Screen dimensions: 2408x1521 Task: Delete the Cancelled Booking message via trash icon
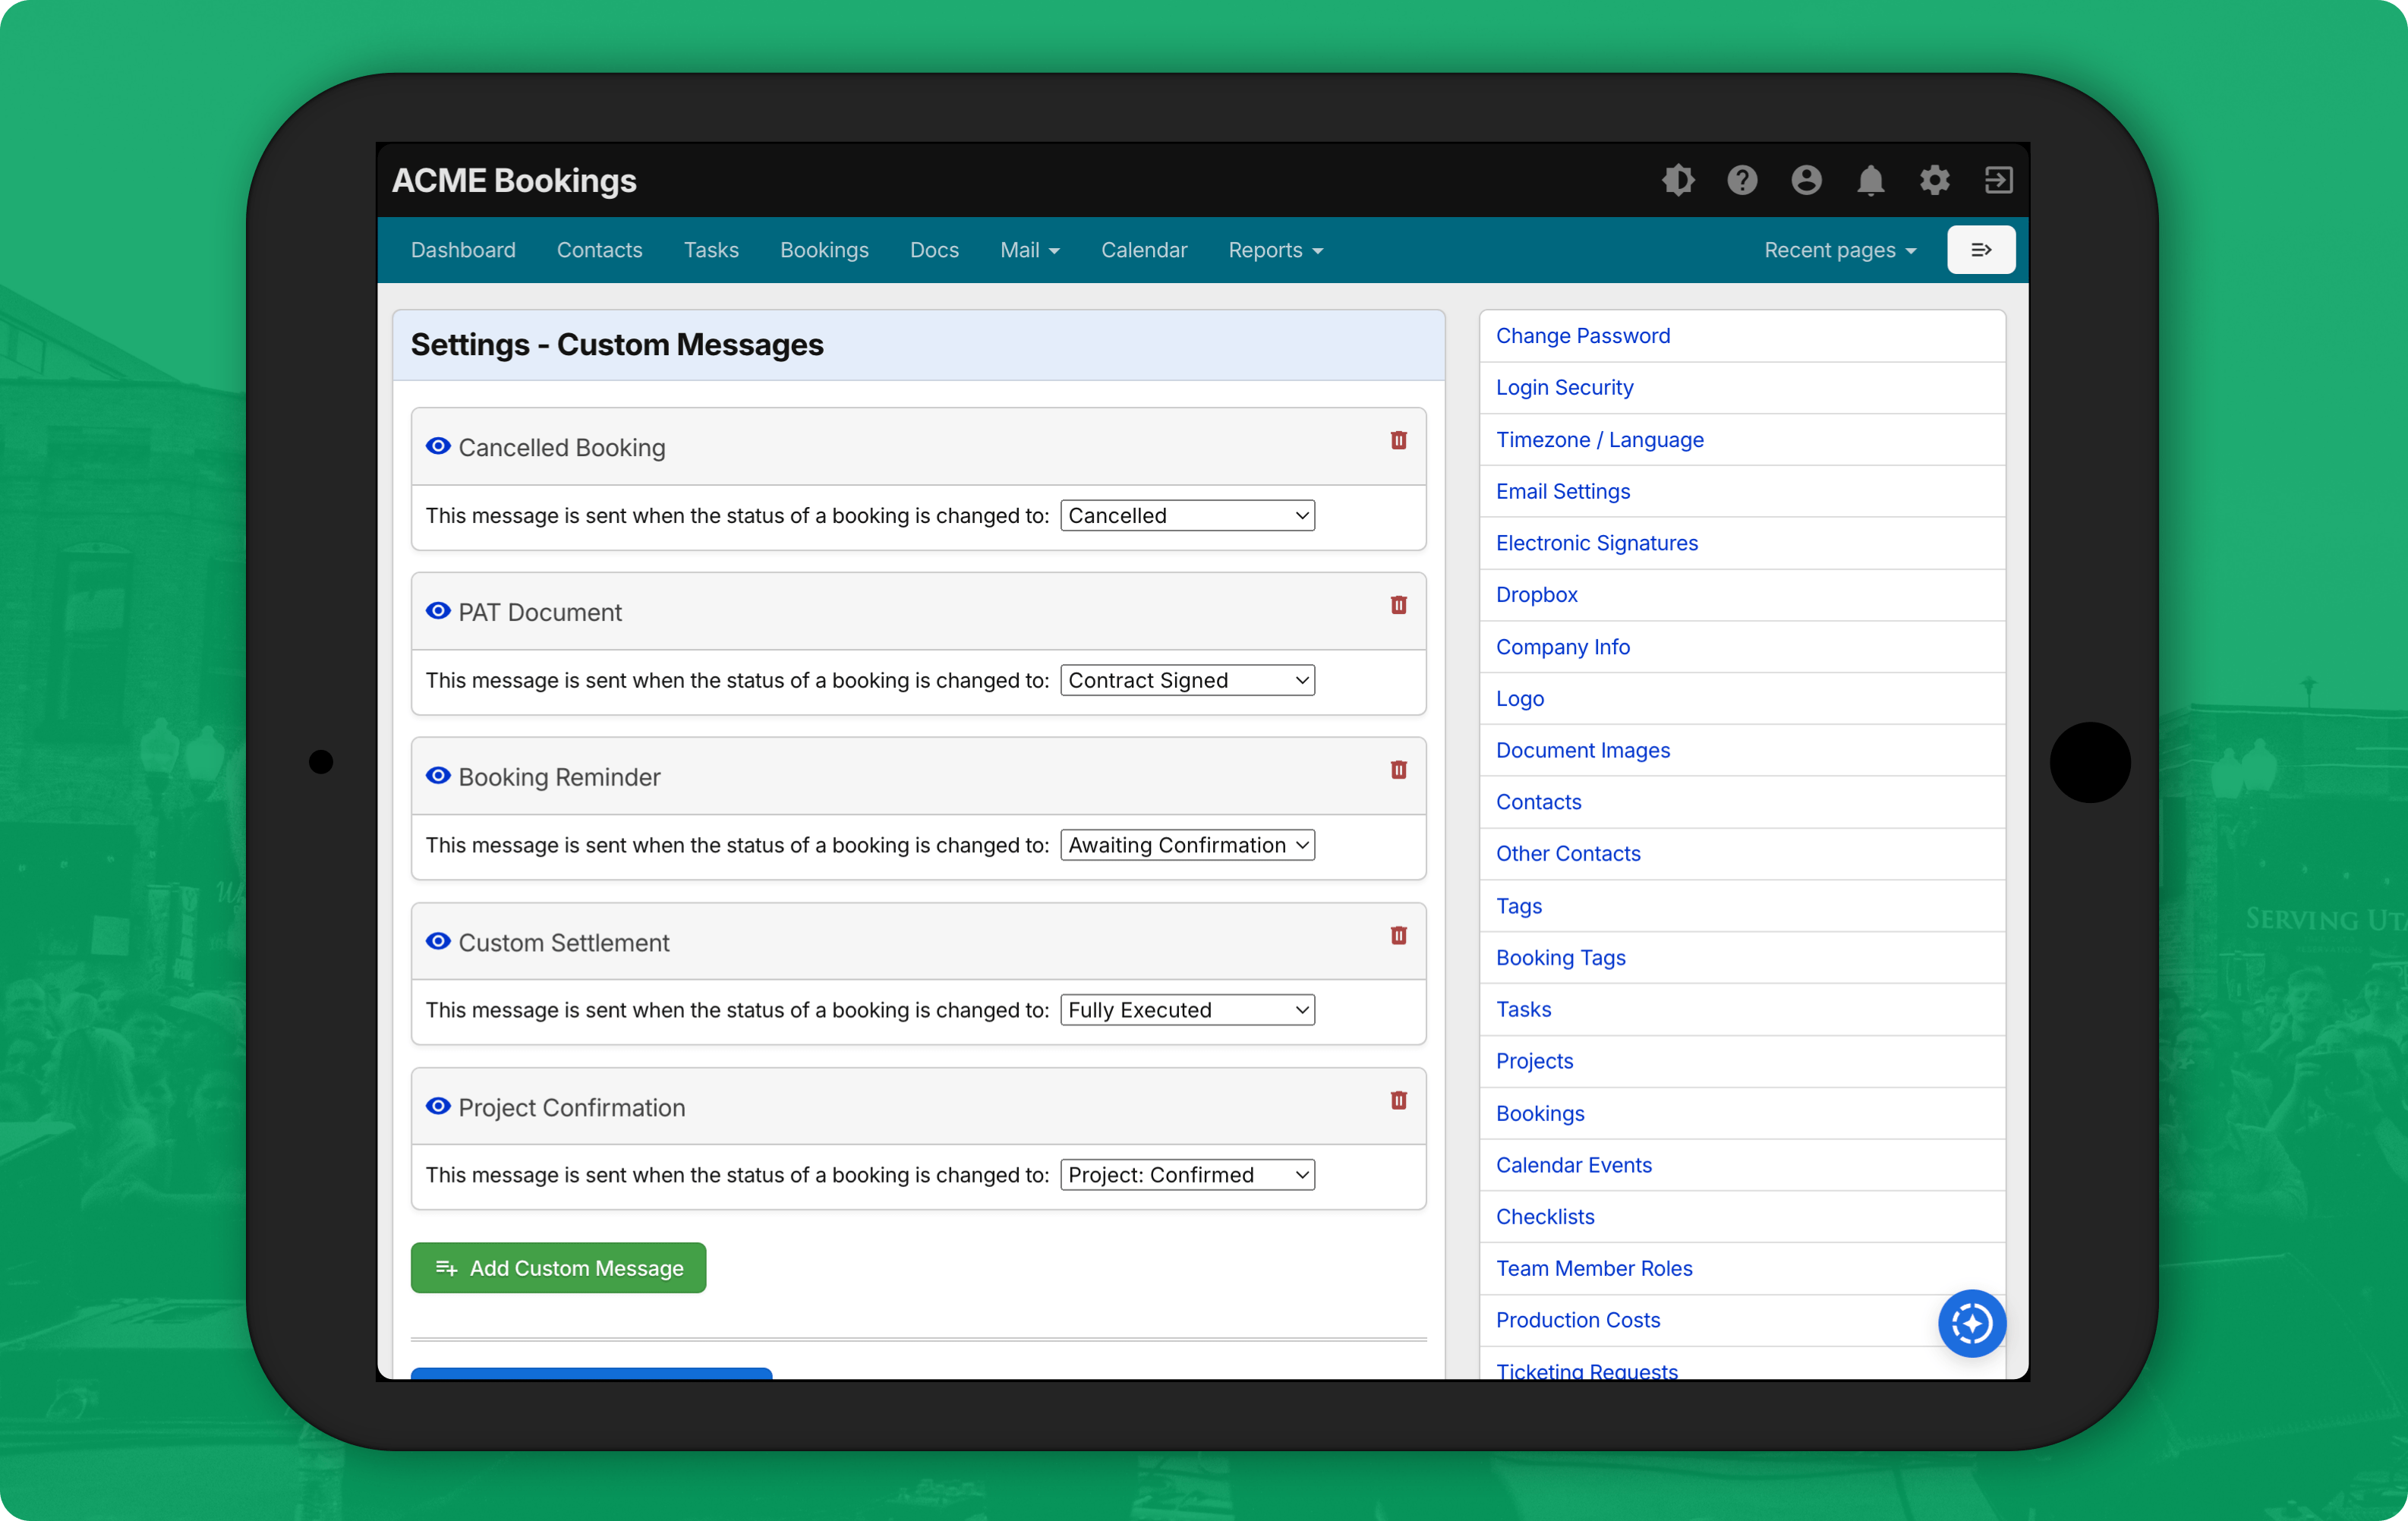pyautogui.click(x=1398, y=440)
